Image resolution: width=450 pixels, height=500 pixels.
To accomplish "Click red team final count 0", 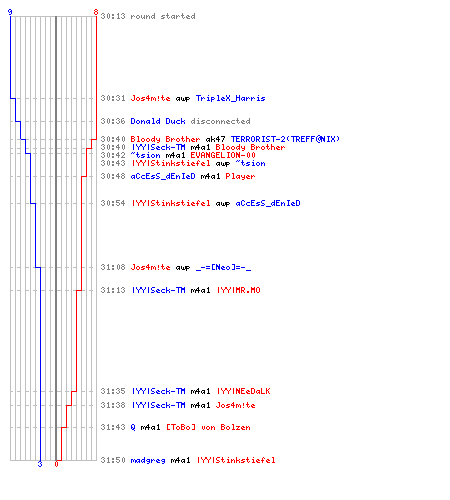I will tap(56, 464).
